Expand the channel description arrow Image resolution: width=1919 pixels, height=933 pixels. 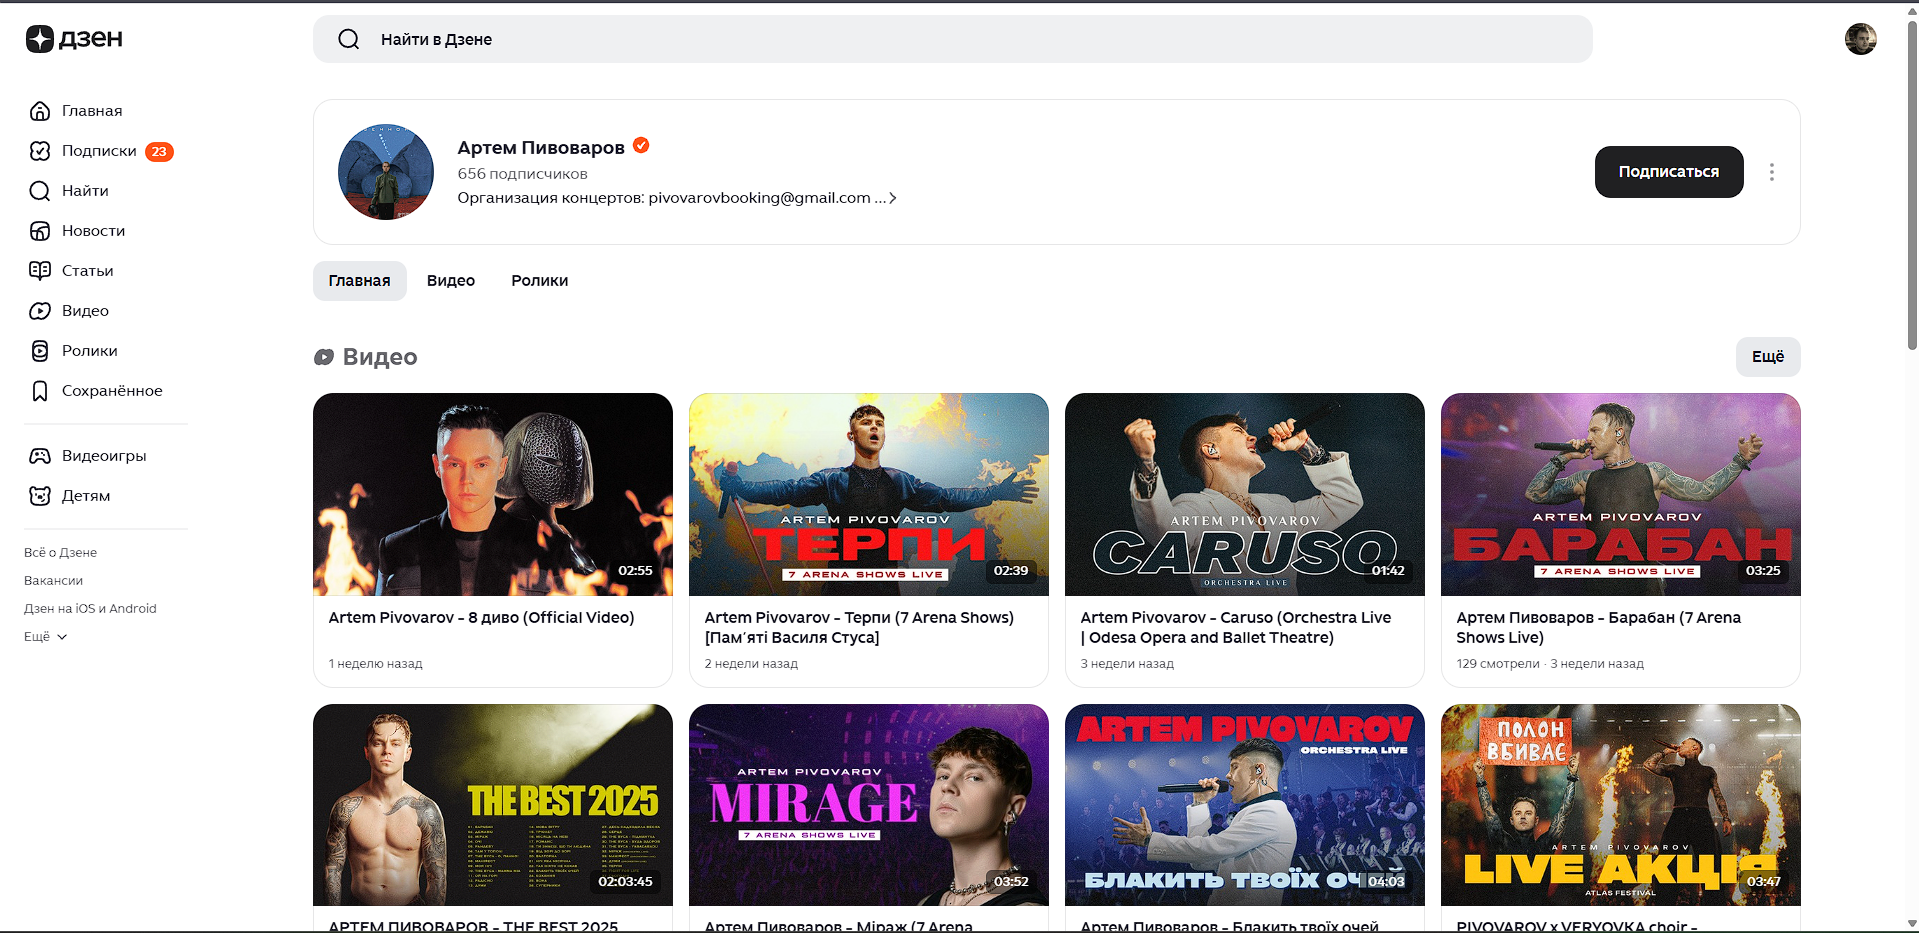(892, 198)
